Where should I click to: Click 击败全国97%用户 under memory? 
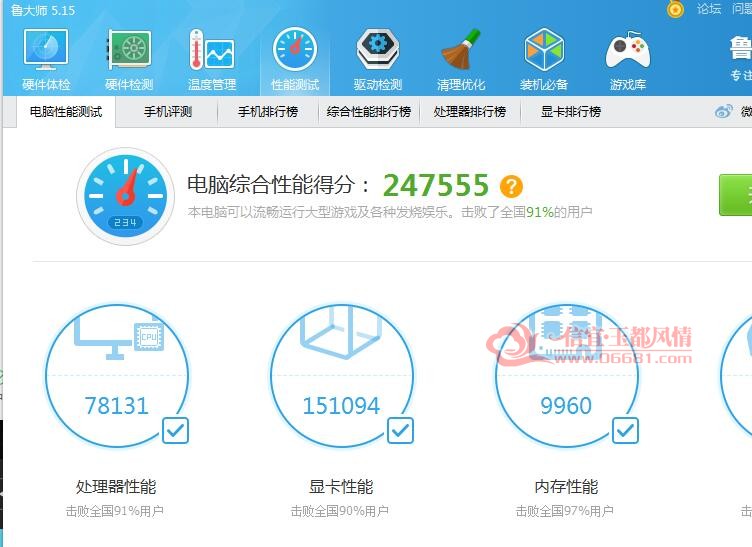pos(564,511)
